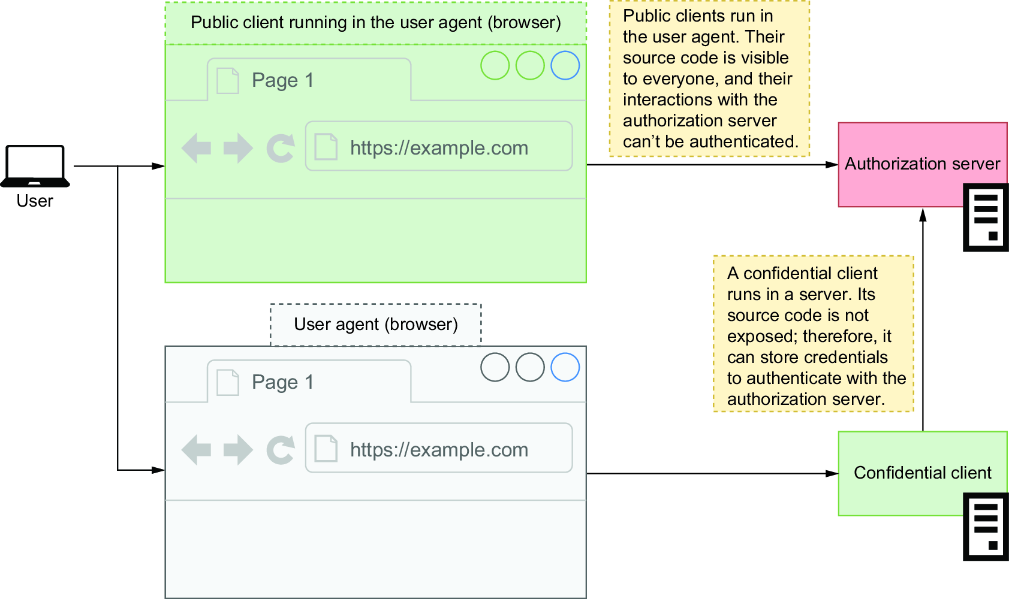Focus the https://example.com address field in the green browser
The width and height of the screenshot is (1009, 599).
(439, 146)
